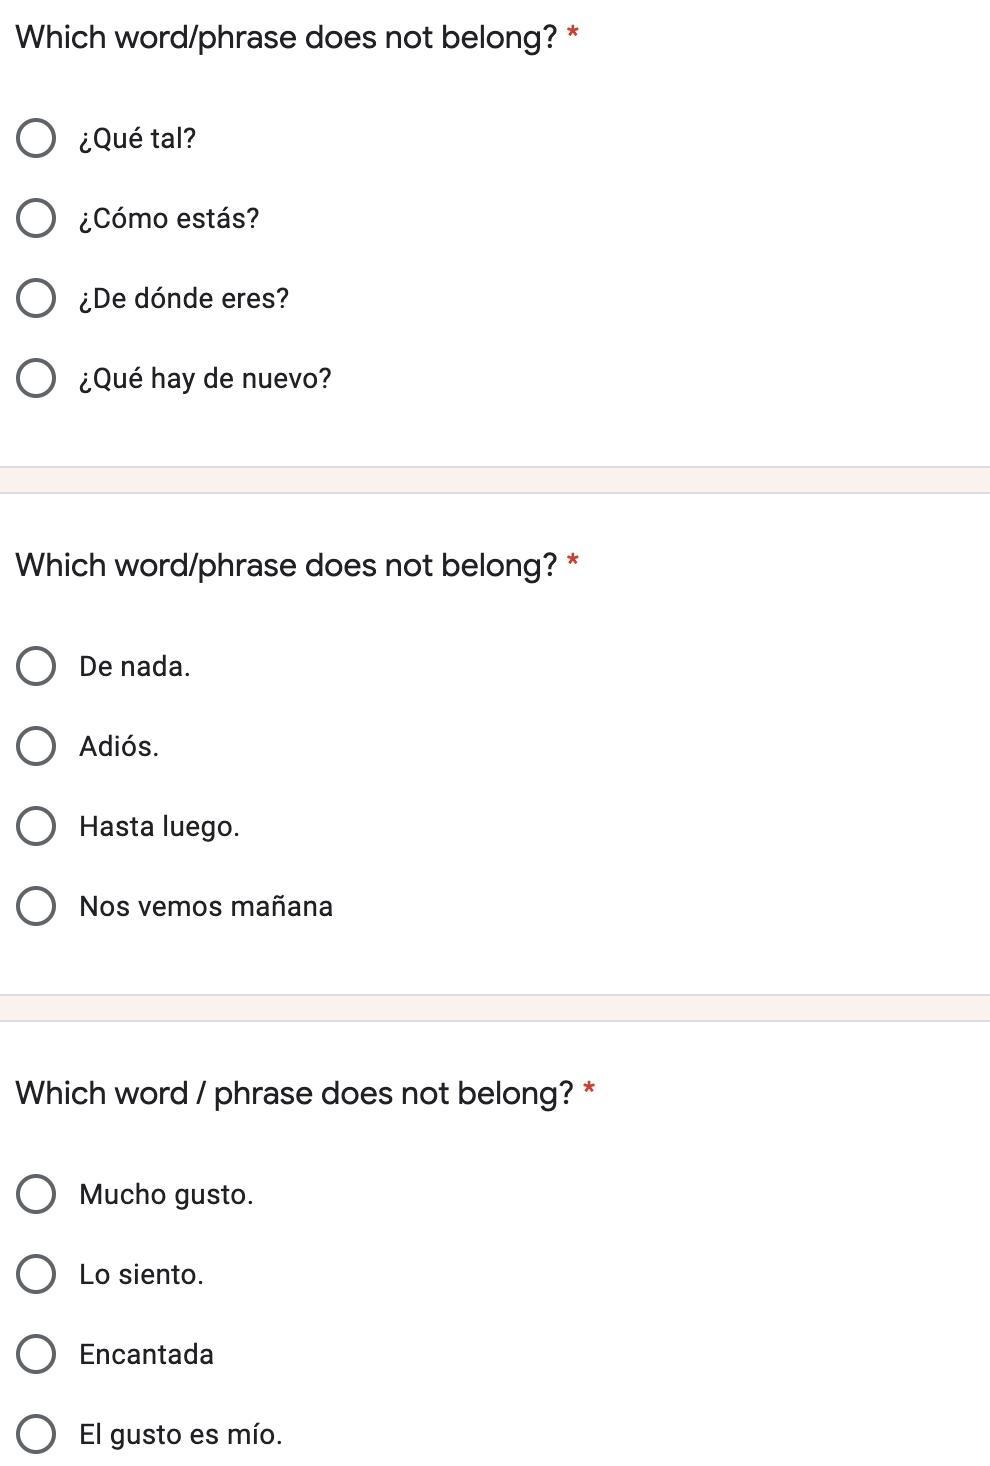Screen dimensions: 990x1466
Task: Click the '¿Qué hay de nuevo?' label text
Action: click(x=205, y=379)
